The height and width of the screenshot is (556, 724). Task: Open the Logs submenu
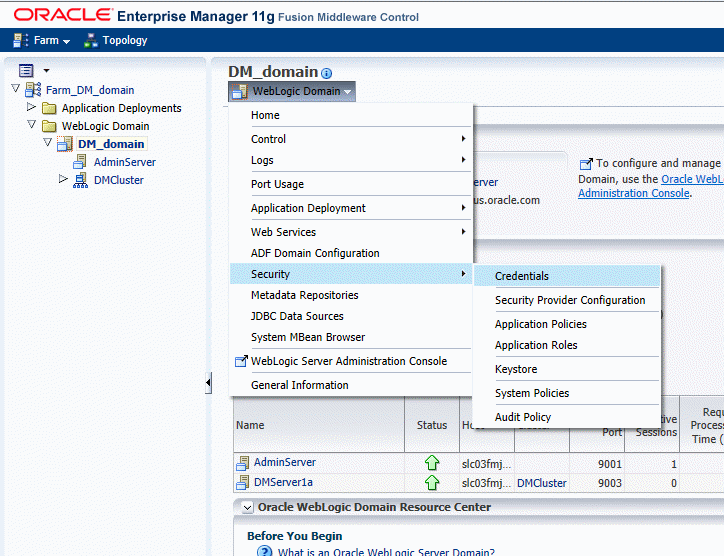click(x=351, y=160)
